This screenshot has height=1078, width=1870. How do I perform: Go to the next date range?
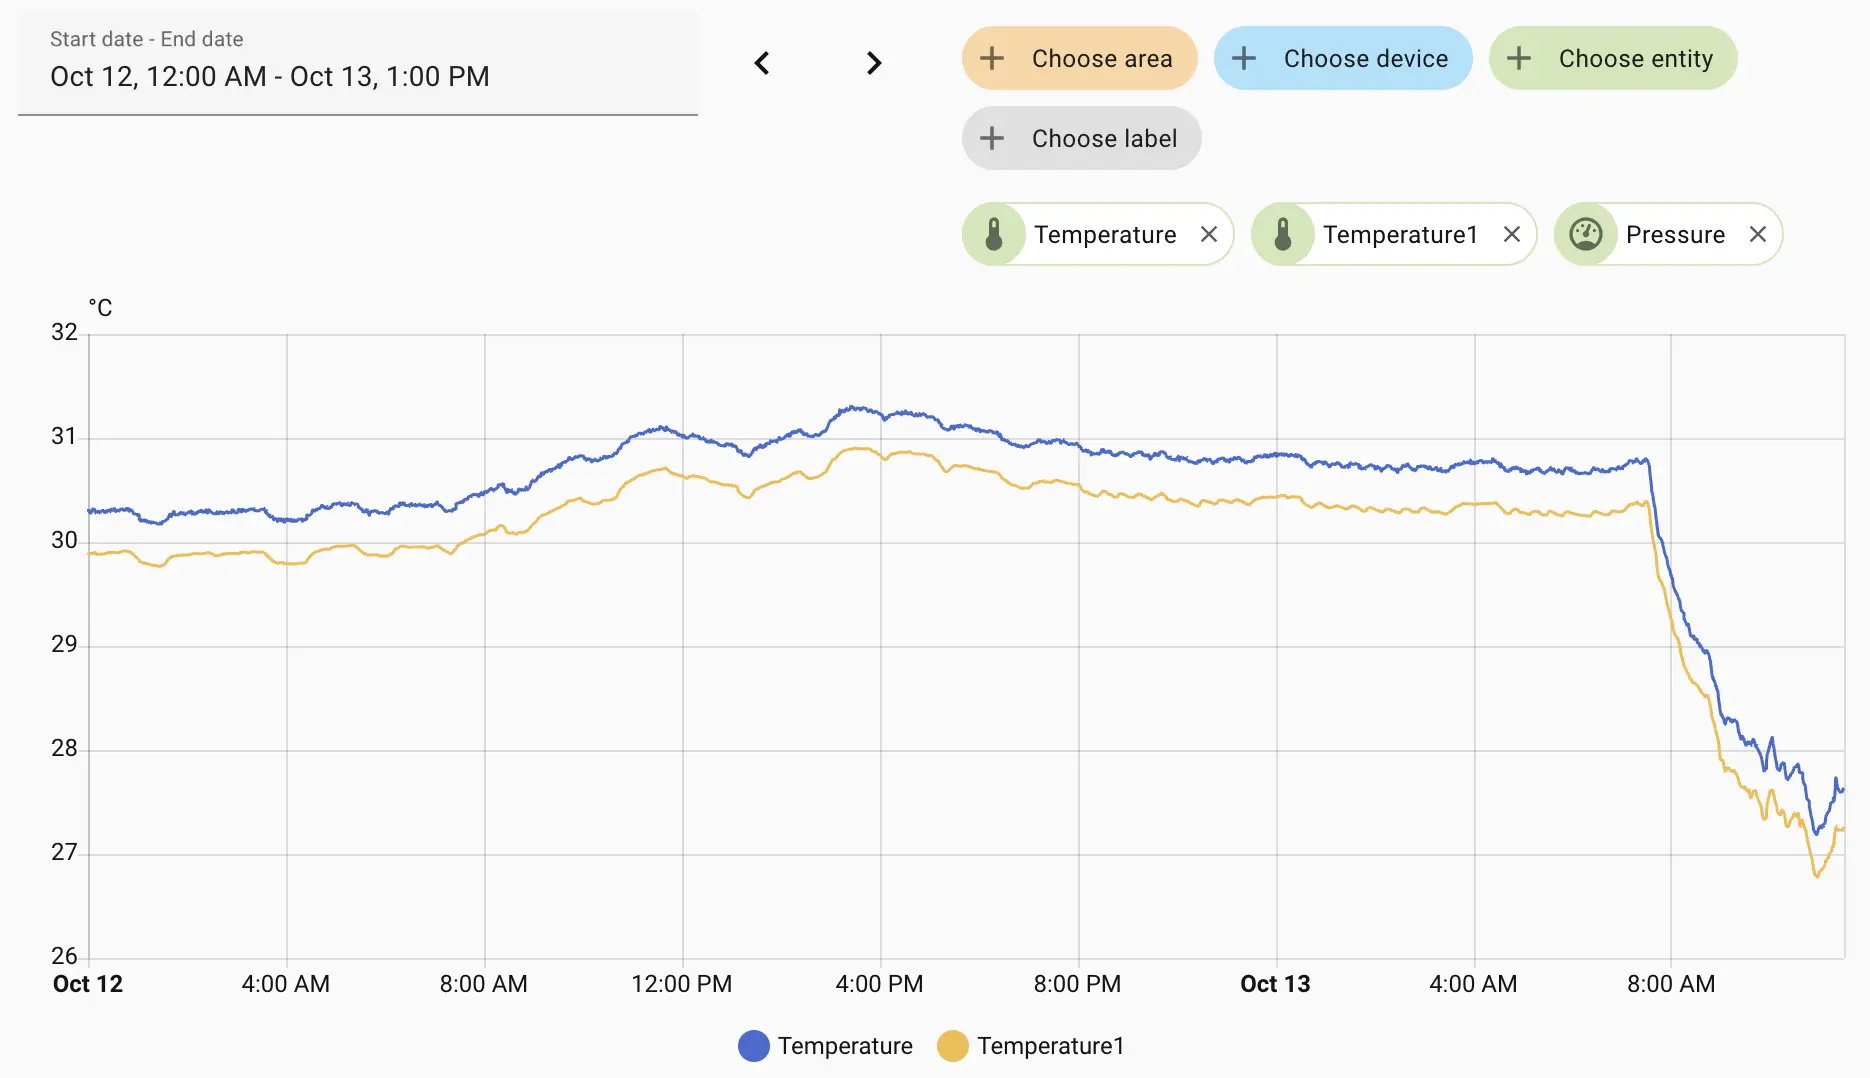(x=874, y=63)
